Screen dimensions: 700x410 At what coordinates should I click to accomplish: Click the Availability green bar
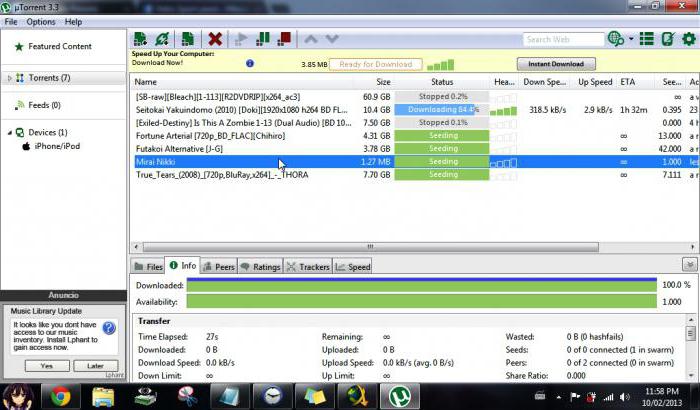point(422,302)
